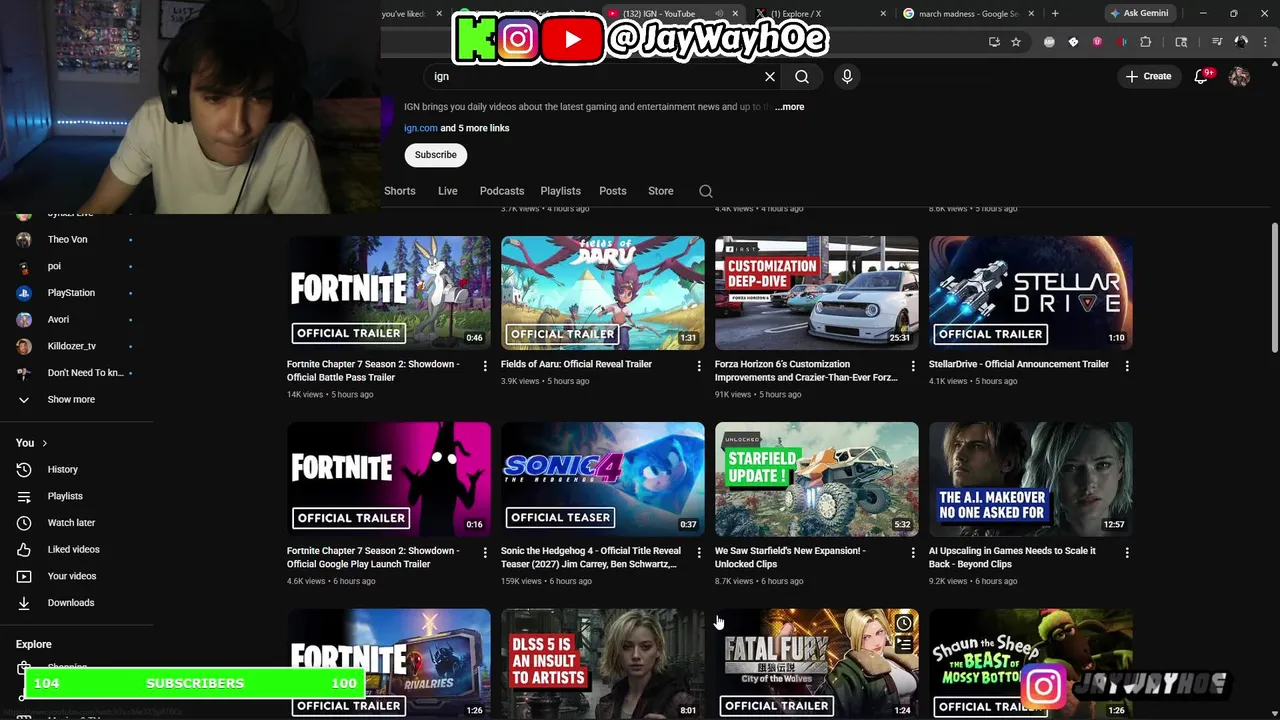Click the search magnifier button
1280x720 pixels.
point(802,76)
